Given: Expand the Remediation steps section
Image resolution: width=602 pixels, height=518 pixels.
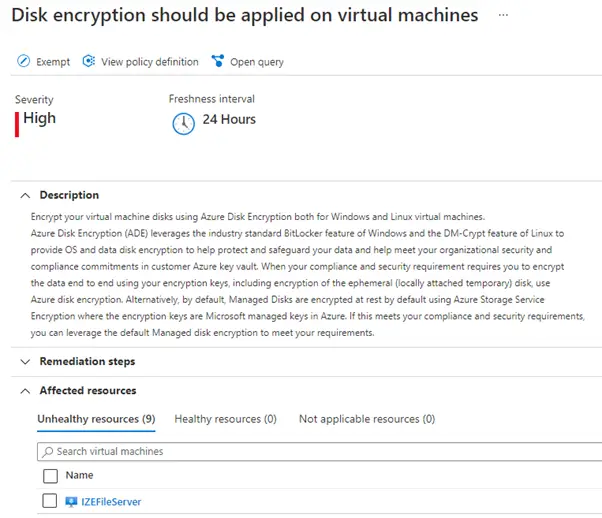Looking at the screenshot, I should (24, 361).
